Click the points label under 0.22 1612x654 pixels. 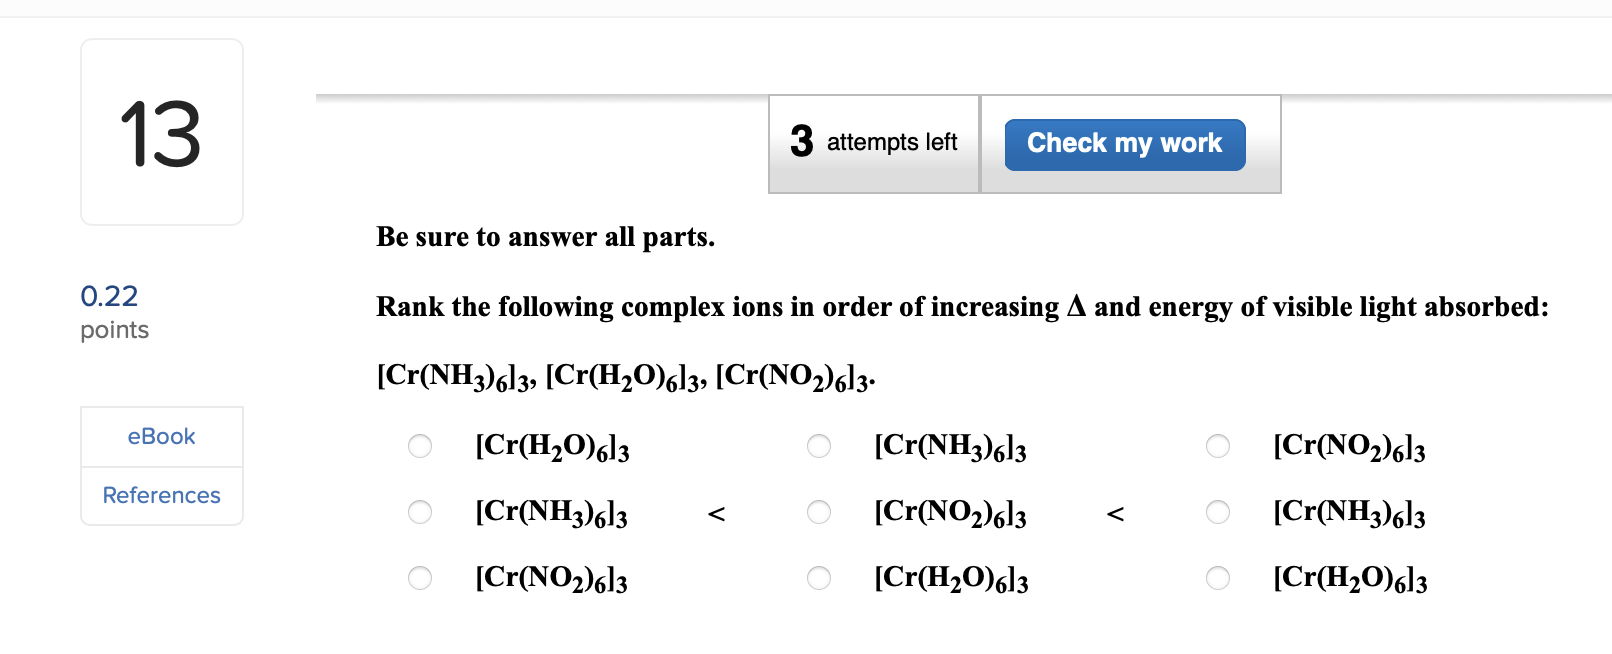click(x=114, y=329)
